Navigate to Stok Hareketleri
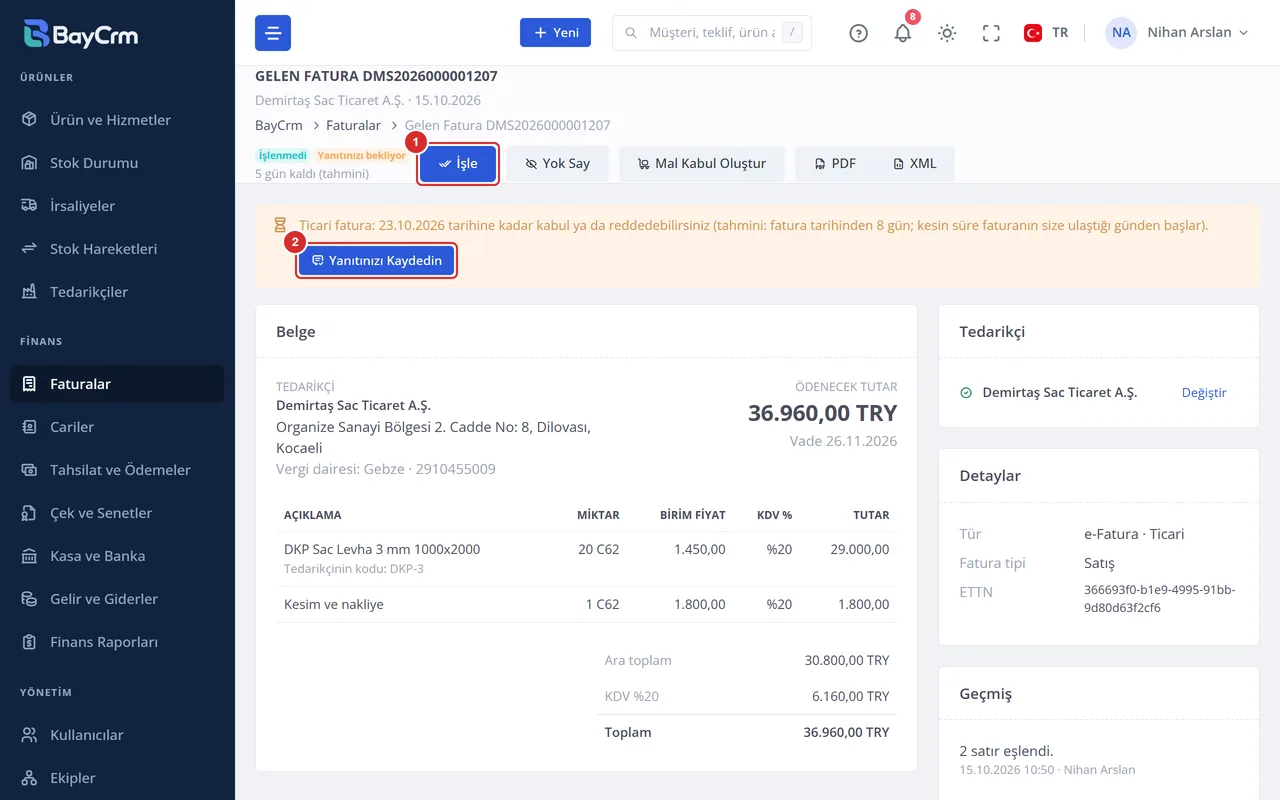Viewport: 1280px width, 800px height. 117,249
